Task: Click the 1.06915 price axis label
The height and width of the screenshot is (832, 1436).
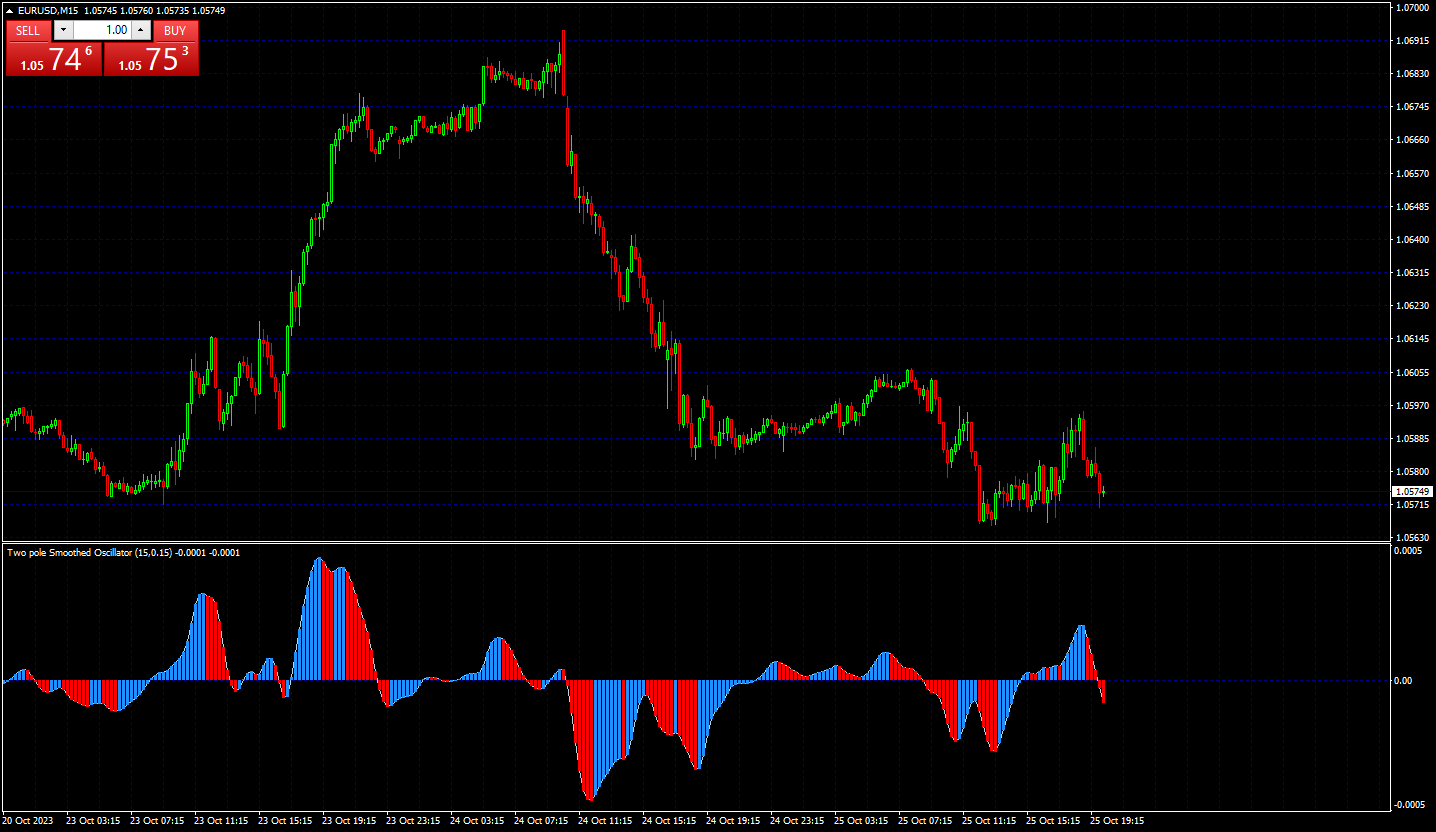Action: tap(1411, 41)
